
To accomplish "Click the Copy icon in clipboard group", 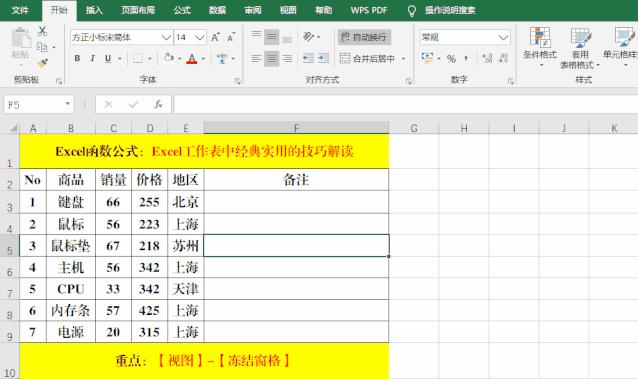I will pyautogui.click(x=42, y=47).
